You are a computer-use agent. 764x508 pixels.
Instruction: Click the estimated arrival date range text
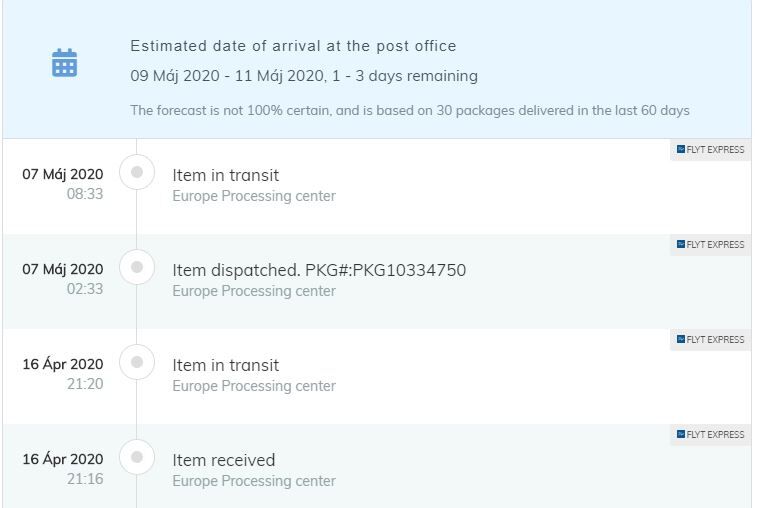304,76
